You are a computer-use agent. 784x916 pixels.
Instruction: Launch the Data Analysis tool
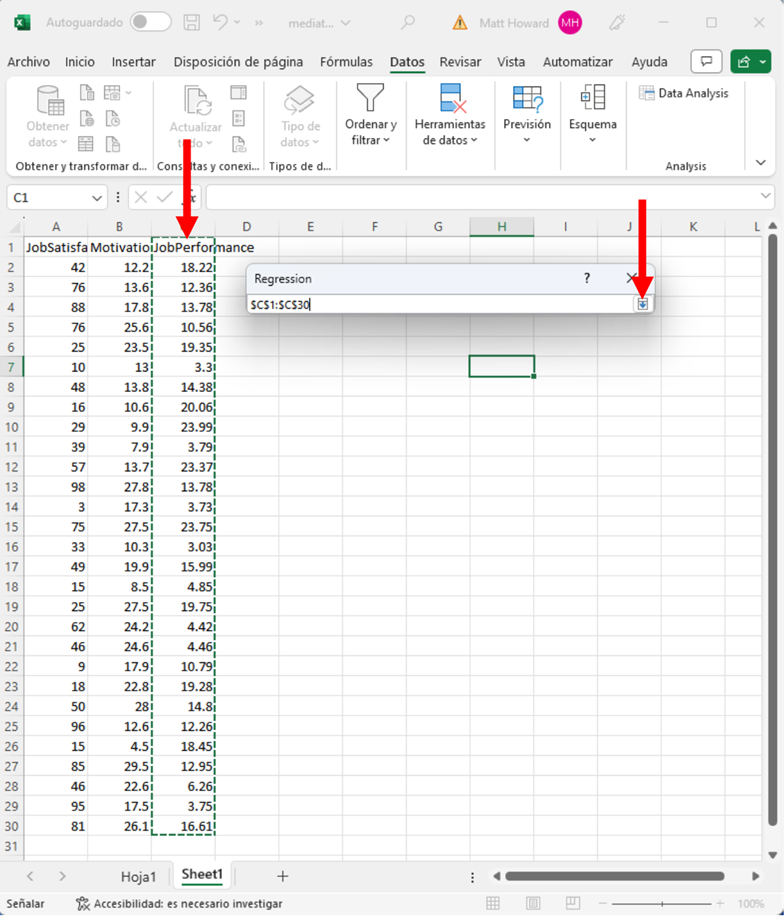click(684, 93)
